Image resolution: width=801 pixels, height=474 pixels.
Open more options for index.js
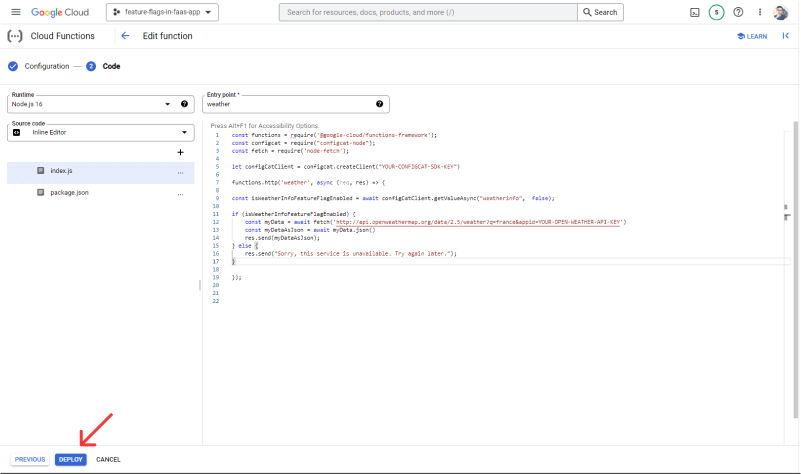(x=181, y=172)
